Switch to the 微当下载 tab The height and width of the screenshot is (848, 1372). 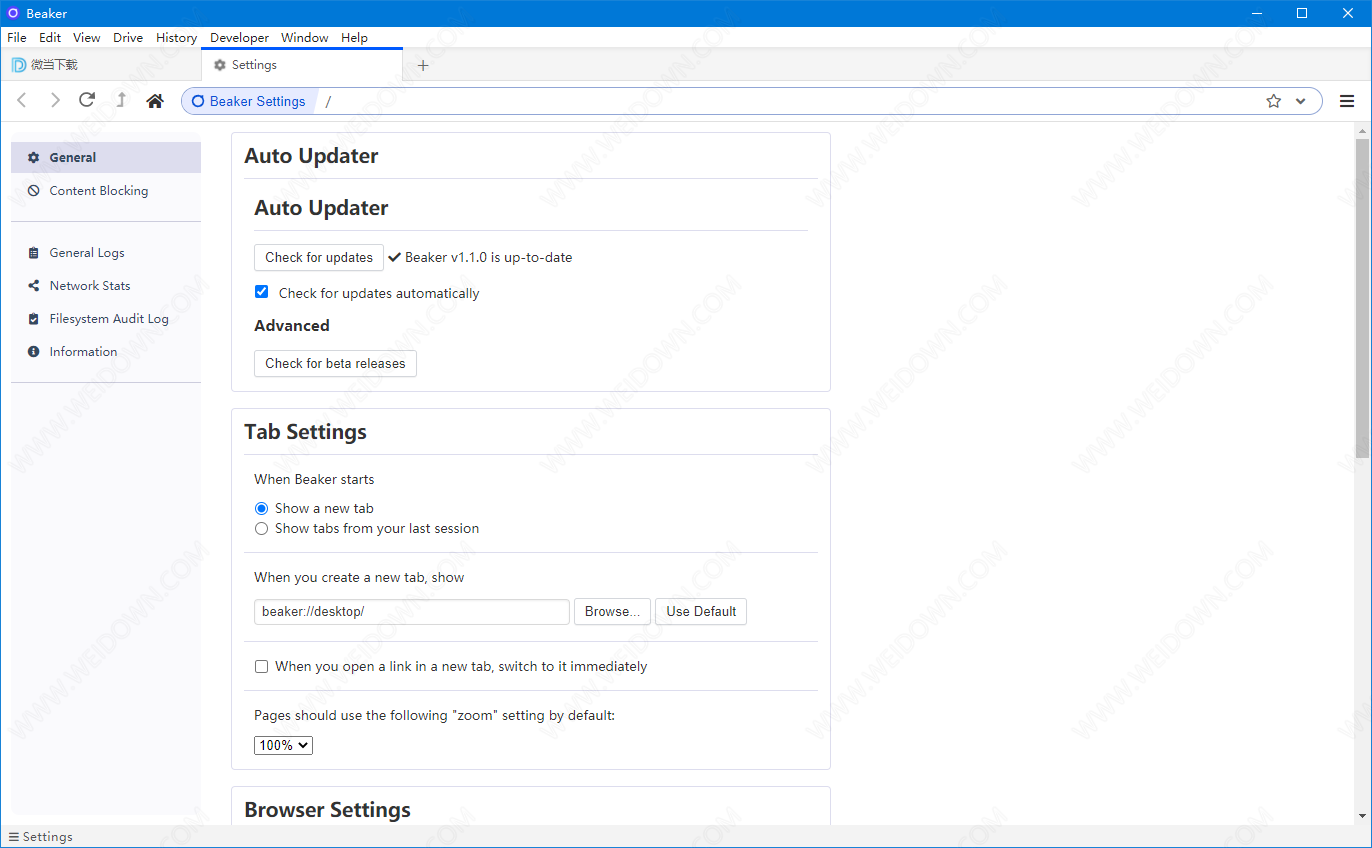click(x=101, y=65)
